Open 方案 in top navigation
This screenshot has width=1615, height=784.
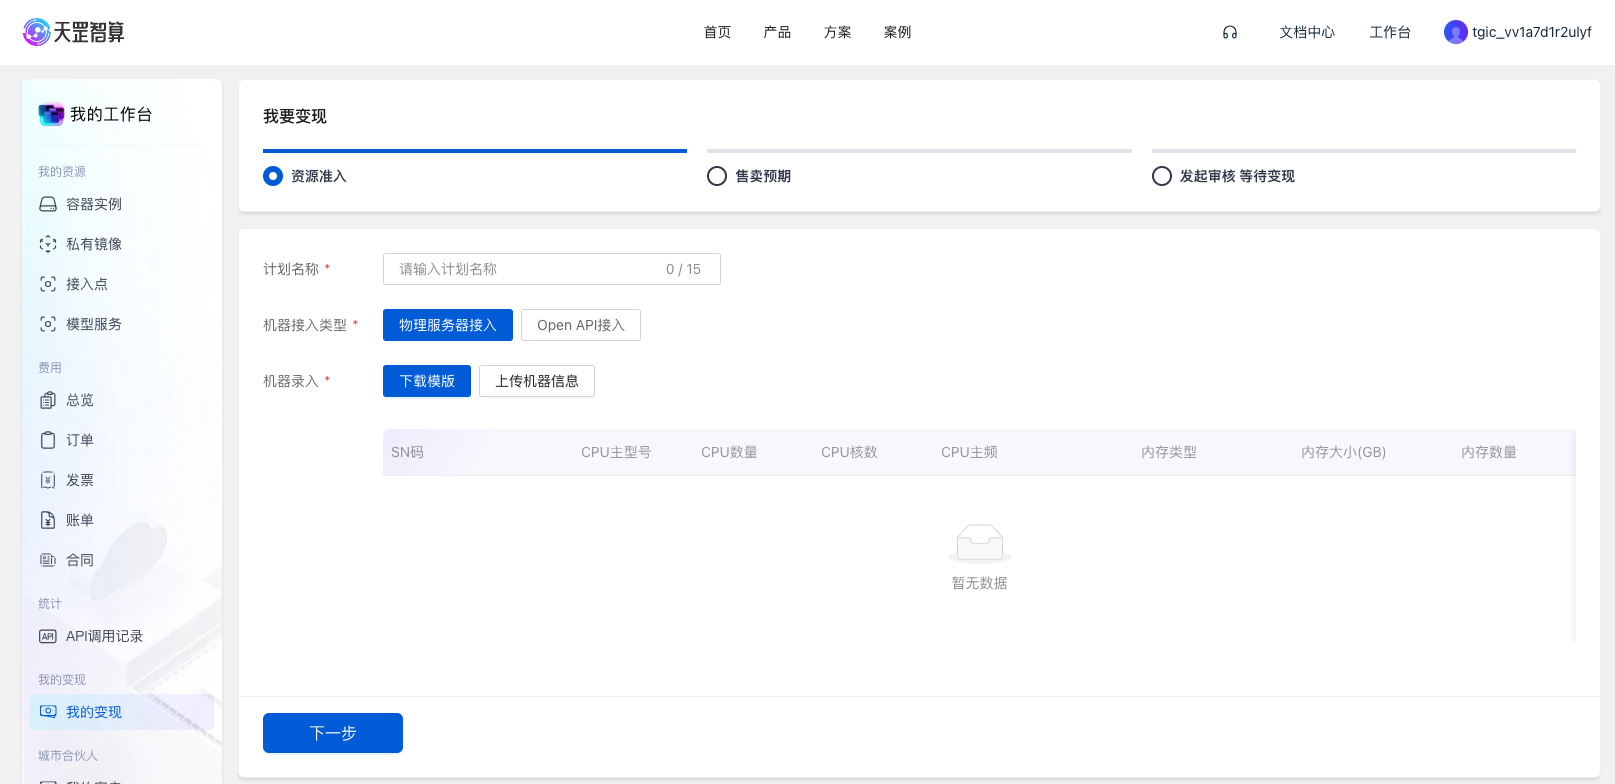(x=838, y=32)
